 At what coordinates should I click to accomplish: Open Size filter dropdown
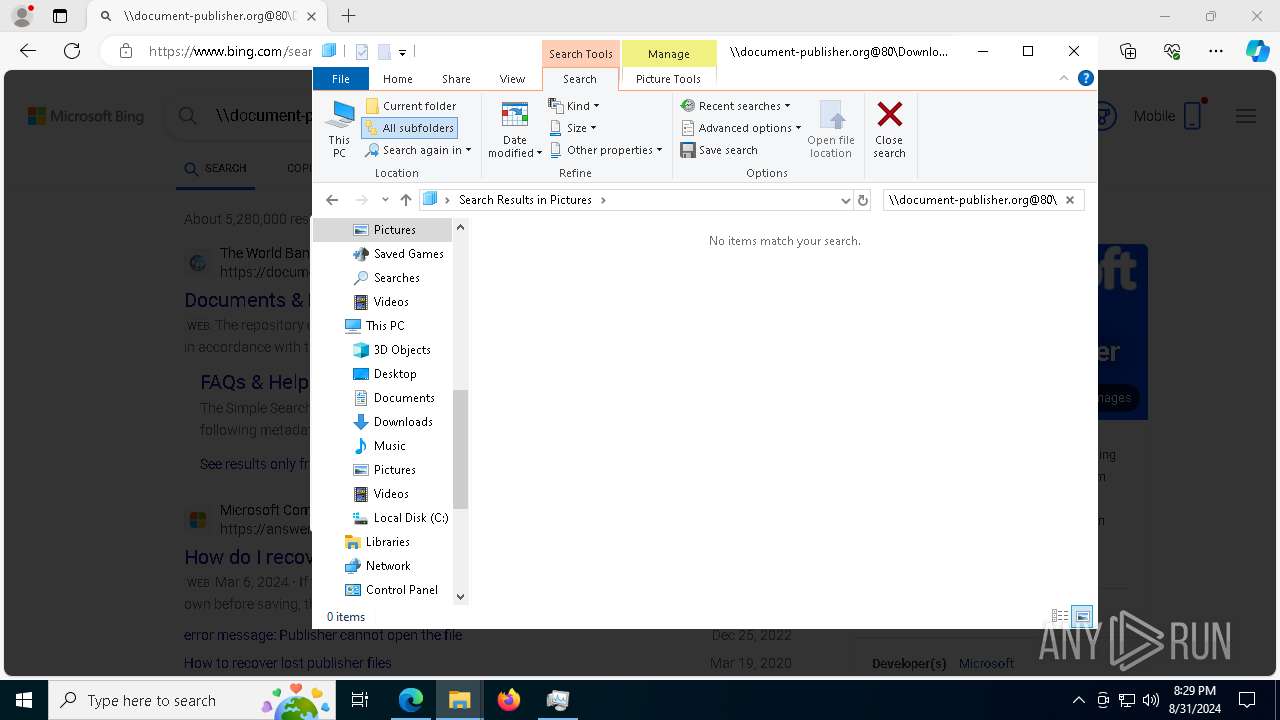(x=573, y=128)
